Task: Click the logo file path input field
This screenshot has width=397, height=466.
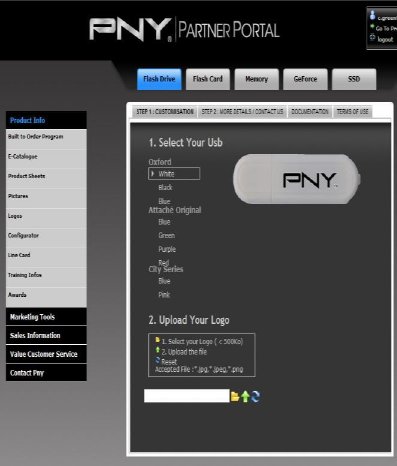Action: tap(187, 396)
